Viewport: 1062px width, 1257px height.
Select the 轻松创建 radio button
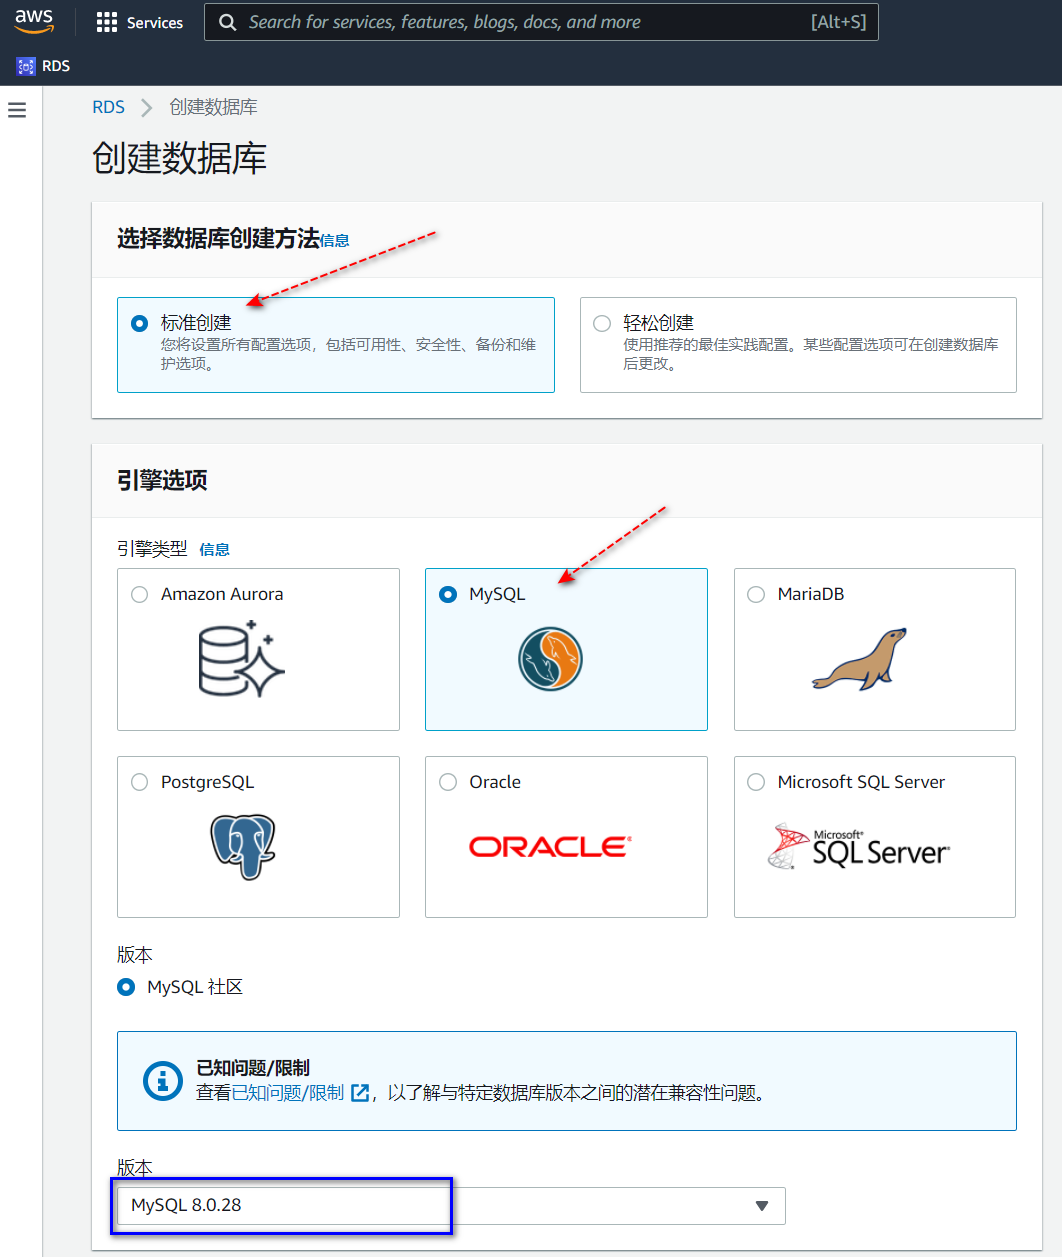602,323
